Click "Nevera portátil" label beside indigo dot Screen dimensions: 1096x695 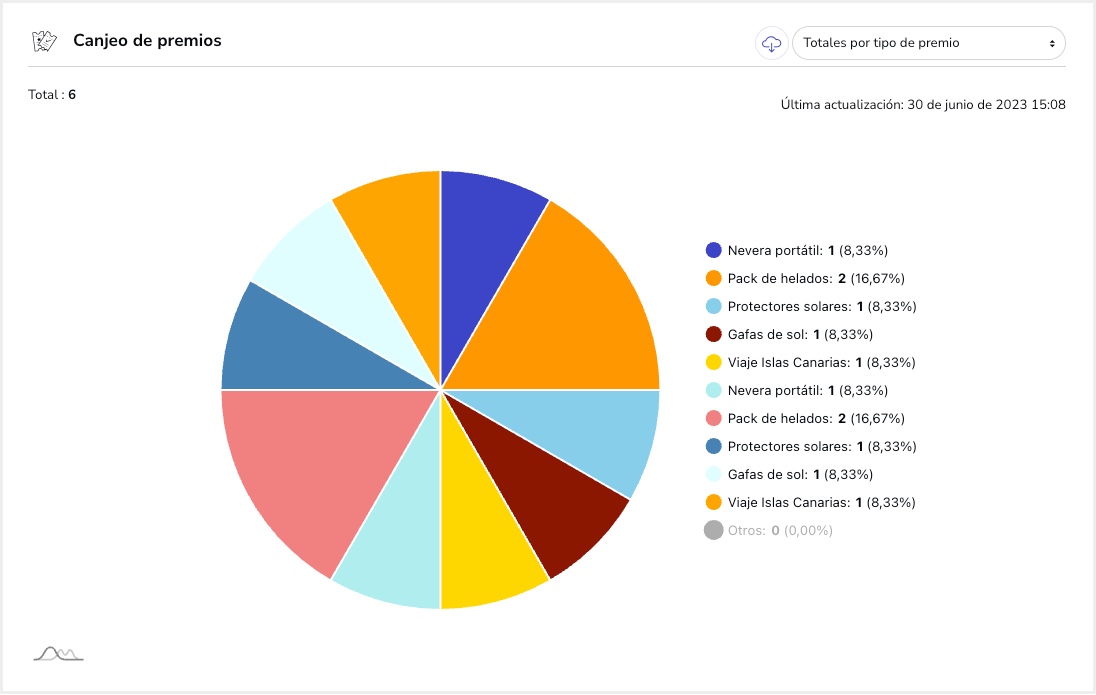coord(808,250)
